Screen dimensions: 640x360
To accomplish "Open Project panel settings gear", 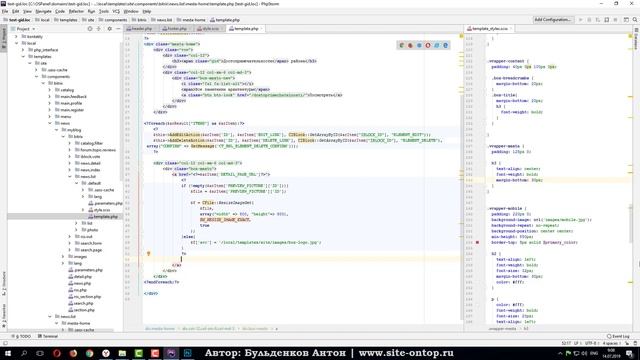I will pyautogui.click(x=109, y=29).
